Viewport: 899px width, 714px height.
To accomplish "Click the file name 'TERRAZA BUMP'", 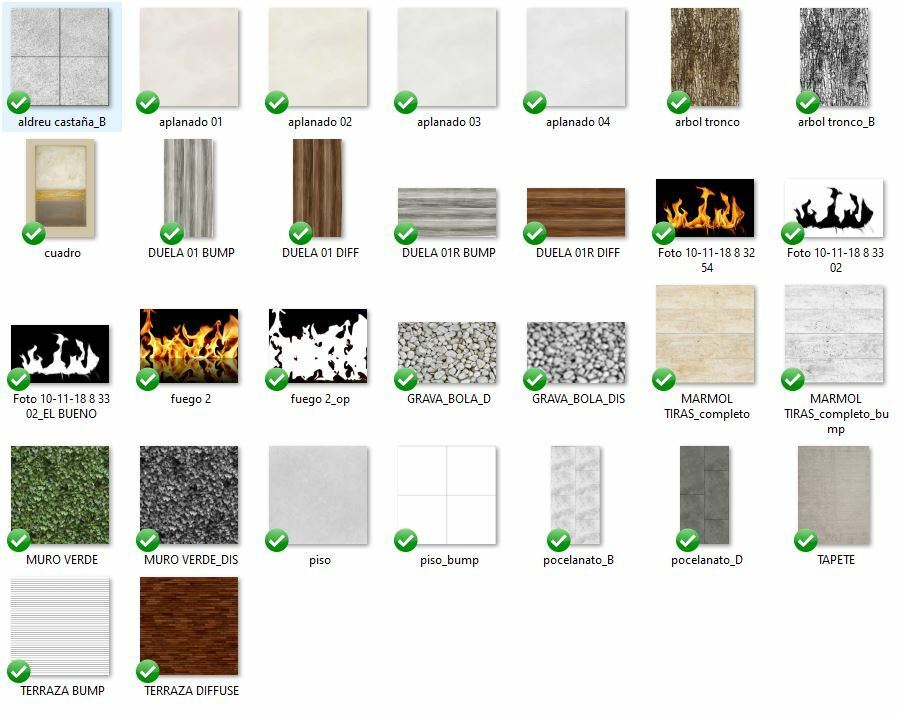I will pyautogui.click(x=62, y=690).
